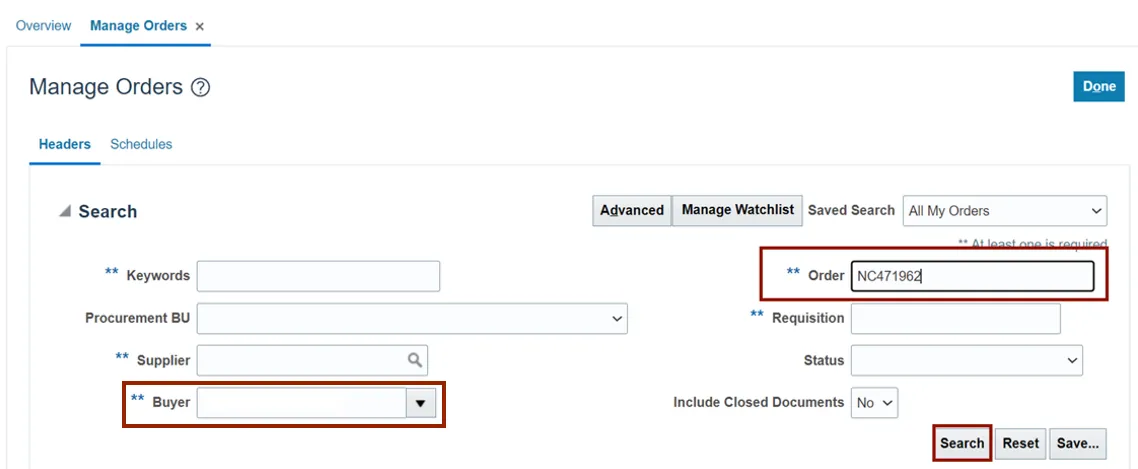Click the Save... button
Screen dimensions: 1138x469
click(x=1077, y=443)
